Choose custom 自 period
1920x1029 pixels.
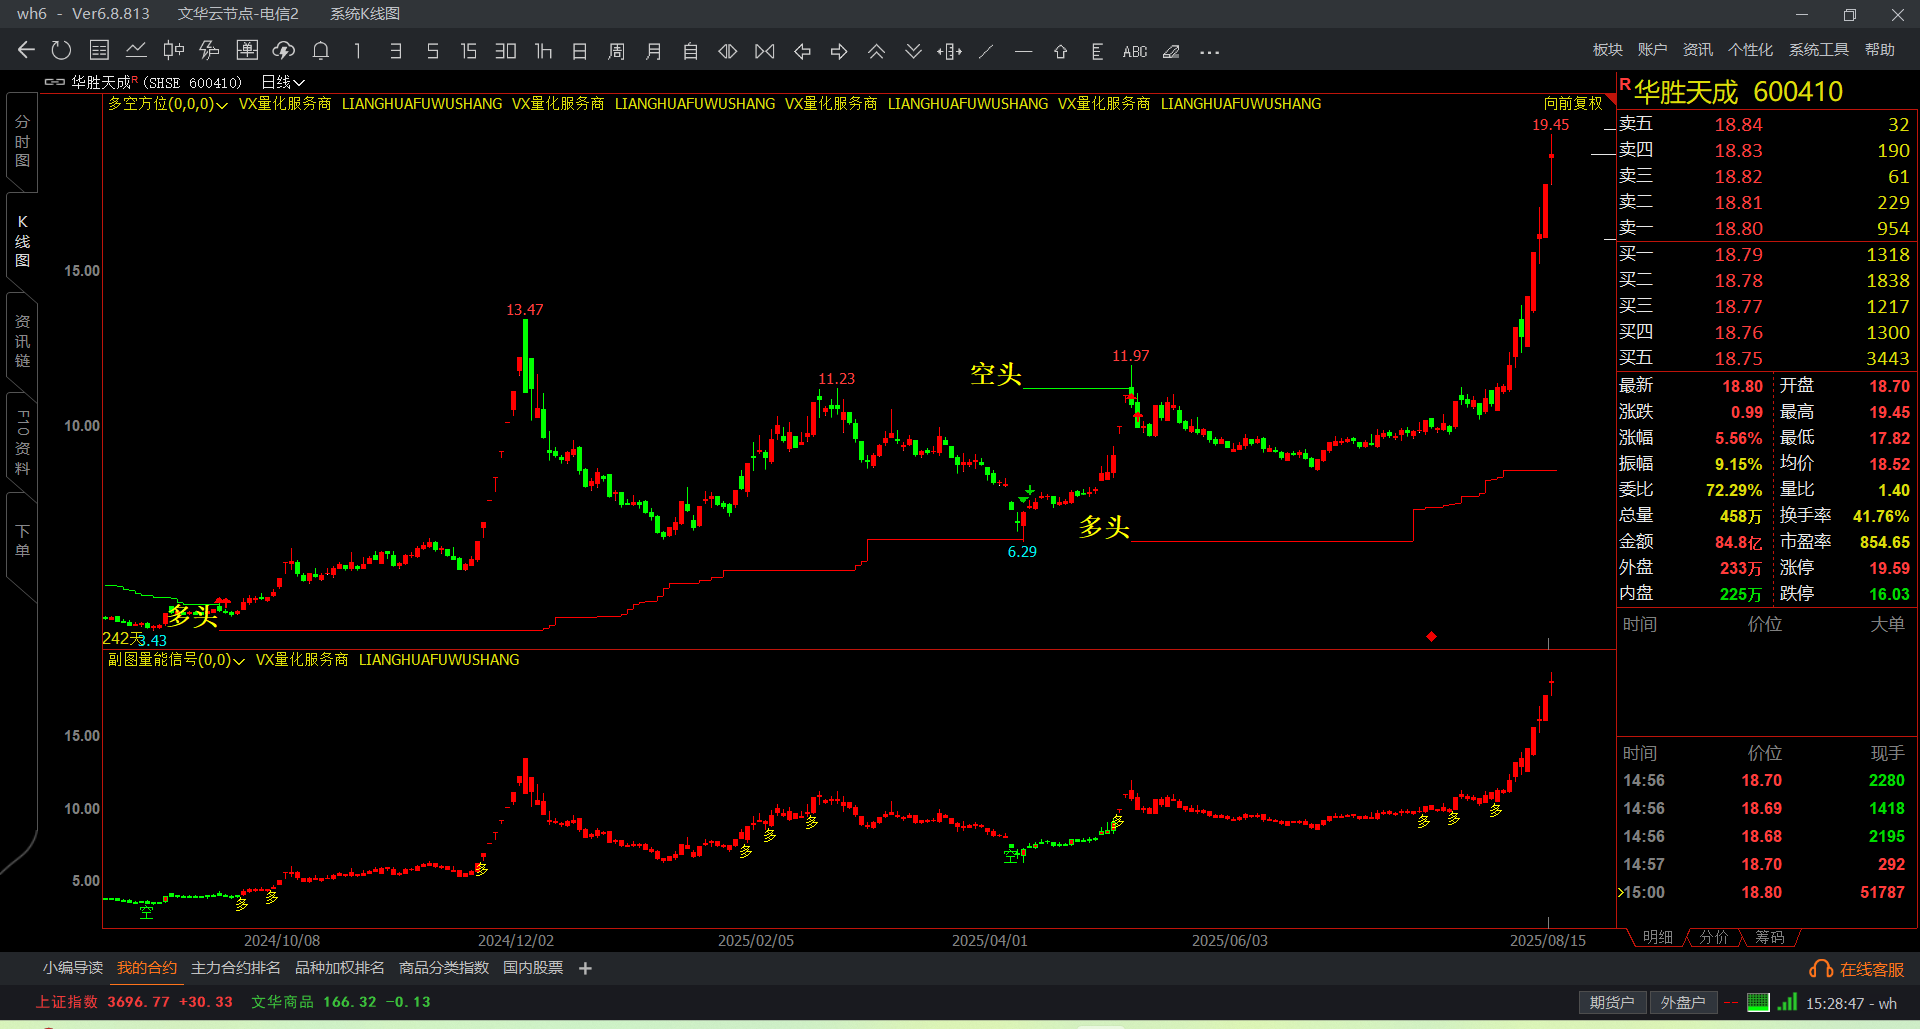point(691,51)
